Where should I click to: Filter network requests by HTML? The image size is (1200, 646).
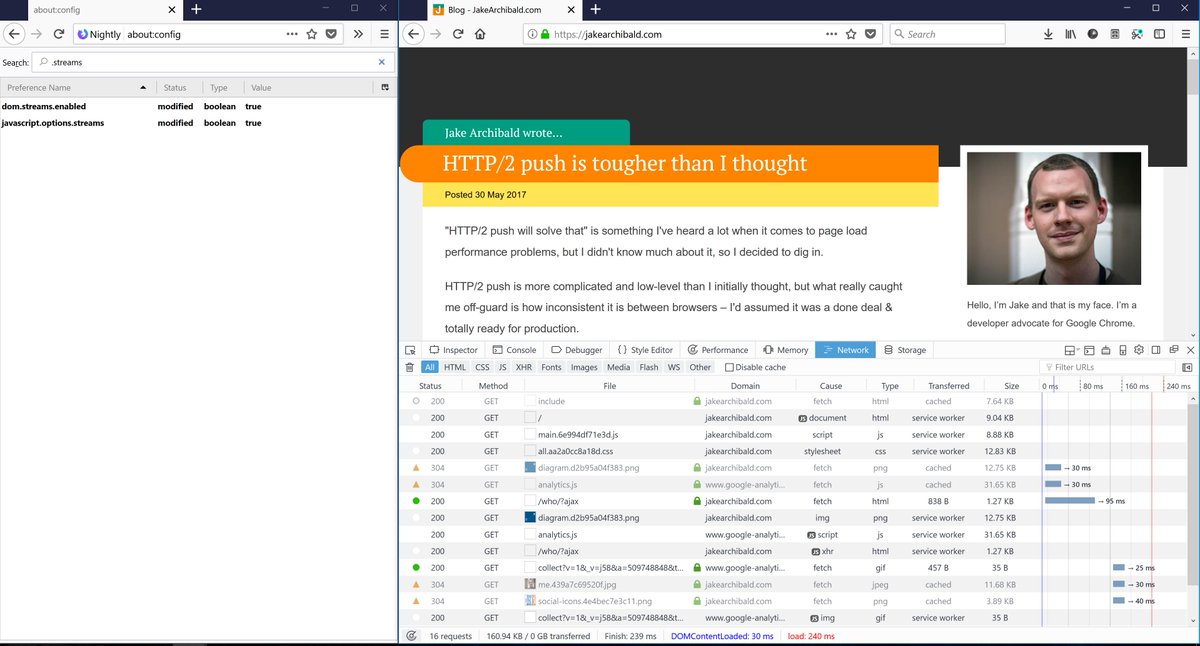click(x=455, y=367)
